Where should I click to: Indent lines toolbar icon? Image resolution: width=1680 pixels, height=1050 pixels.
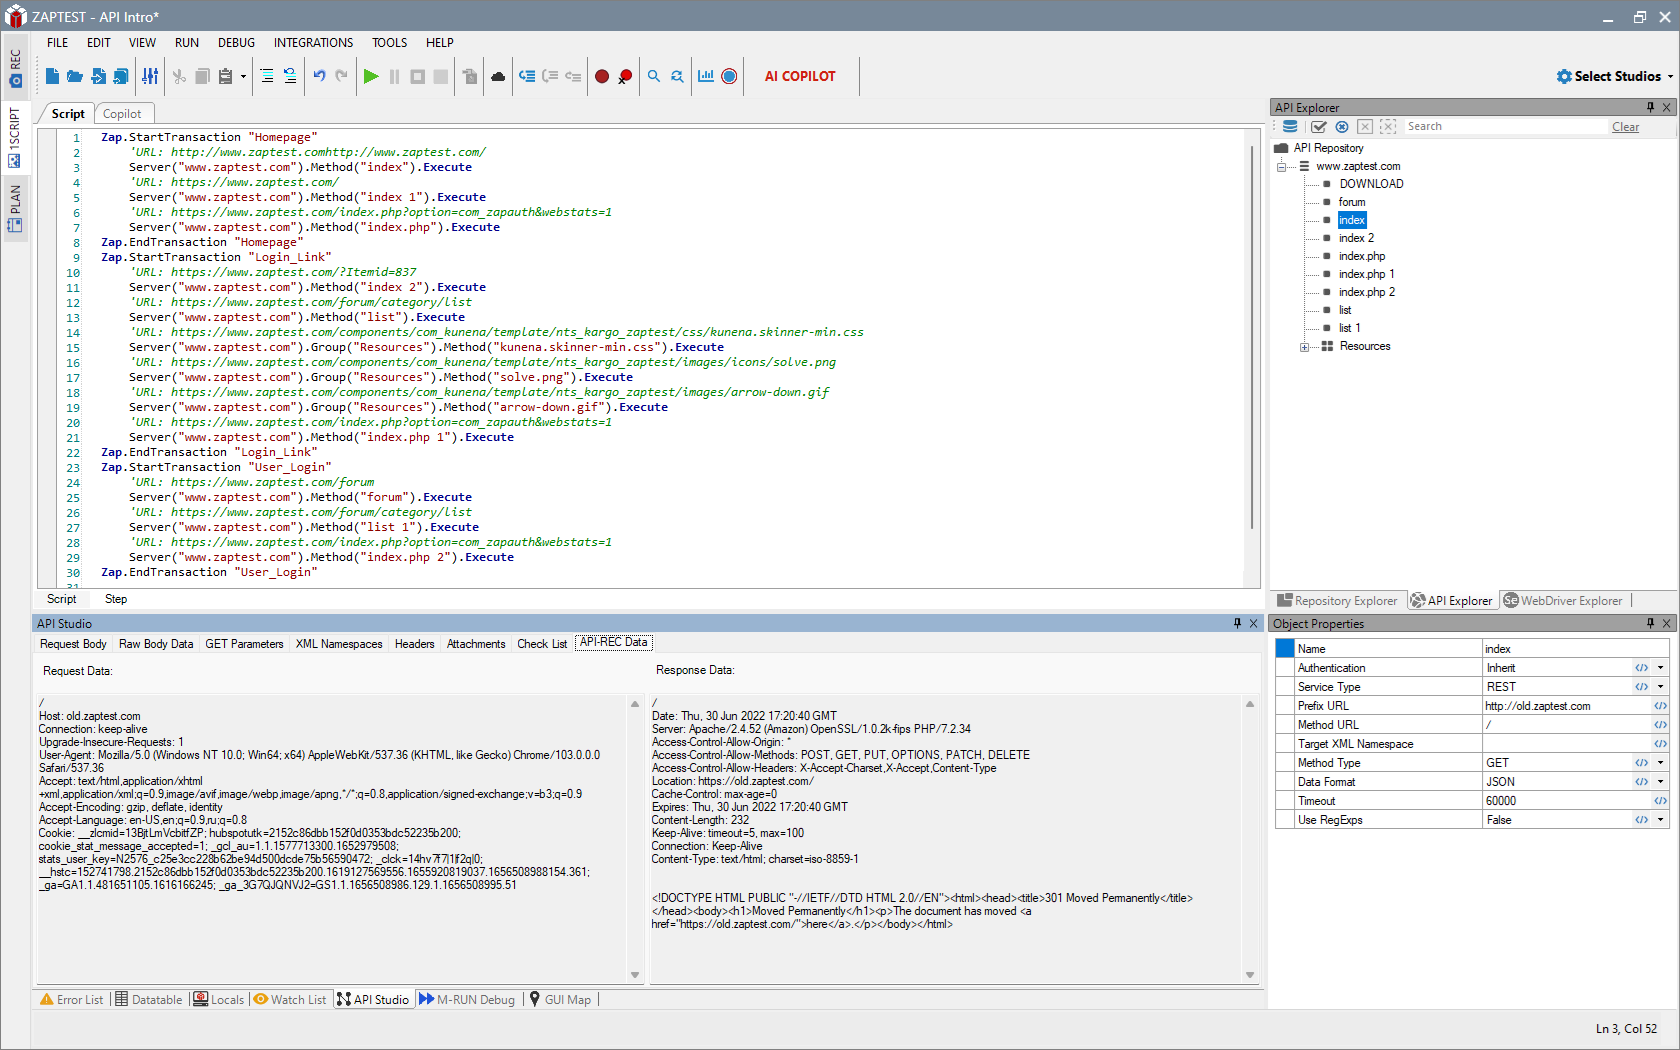(267, 76)
